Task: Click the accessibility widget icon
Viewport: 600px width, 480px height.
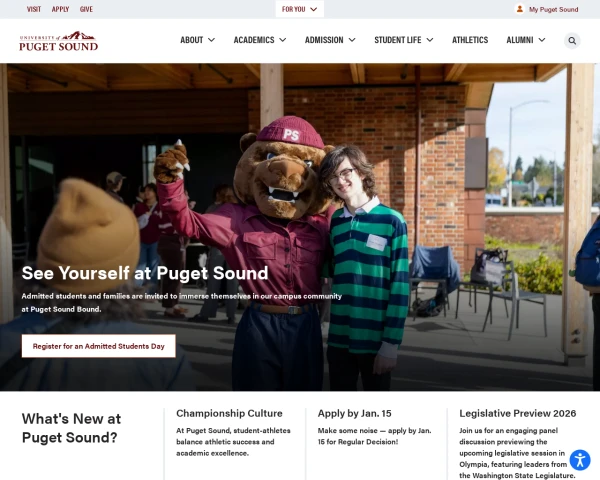Action: coord(580,460)
